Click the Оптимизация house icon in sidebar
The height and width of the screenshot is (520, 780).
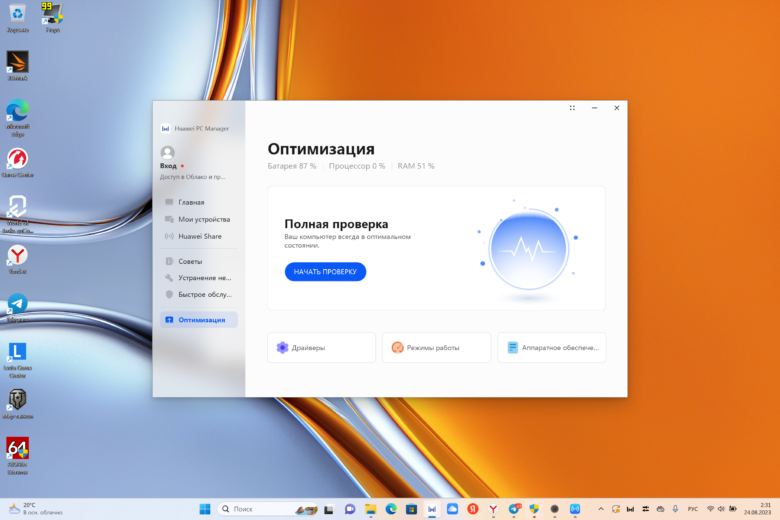pyautogui.click(x=169, y=320)
